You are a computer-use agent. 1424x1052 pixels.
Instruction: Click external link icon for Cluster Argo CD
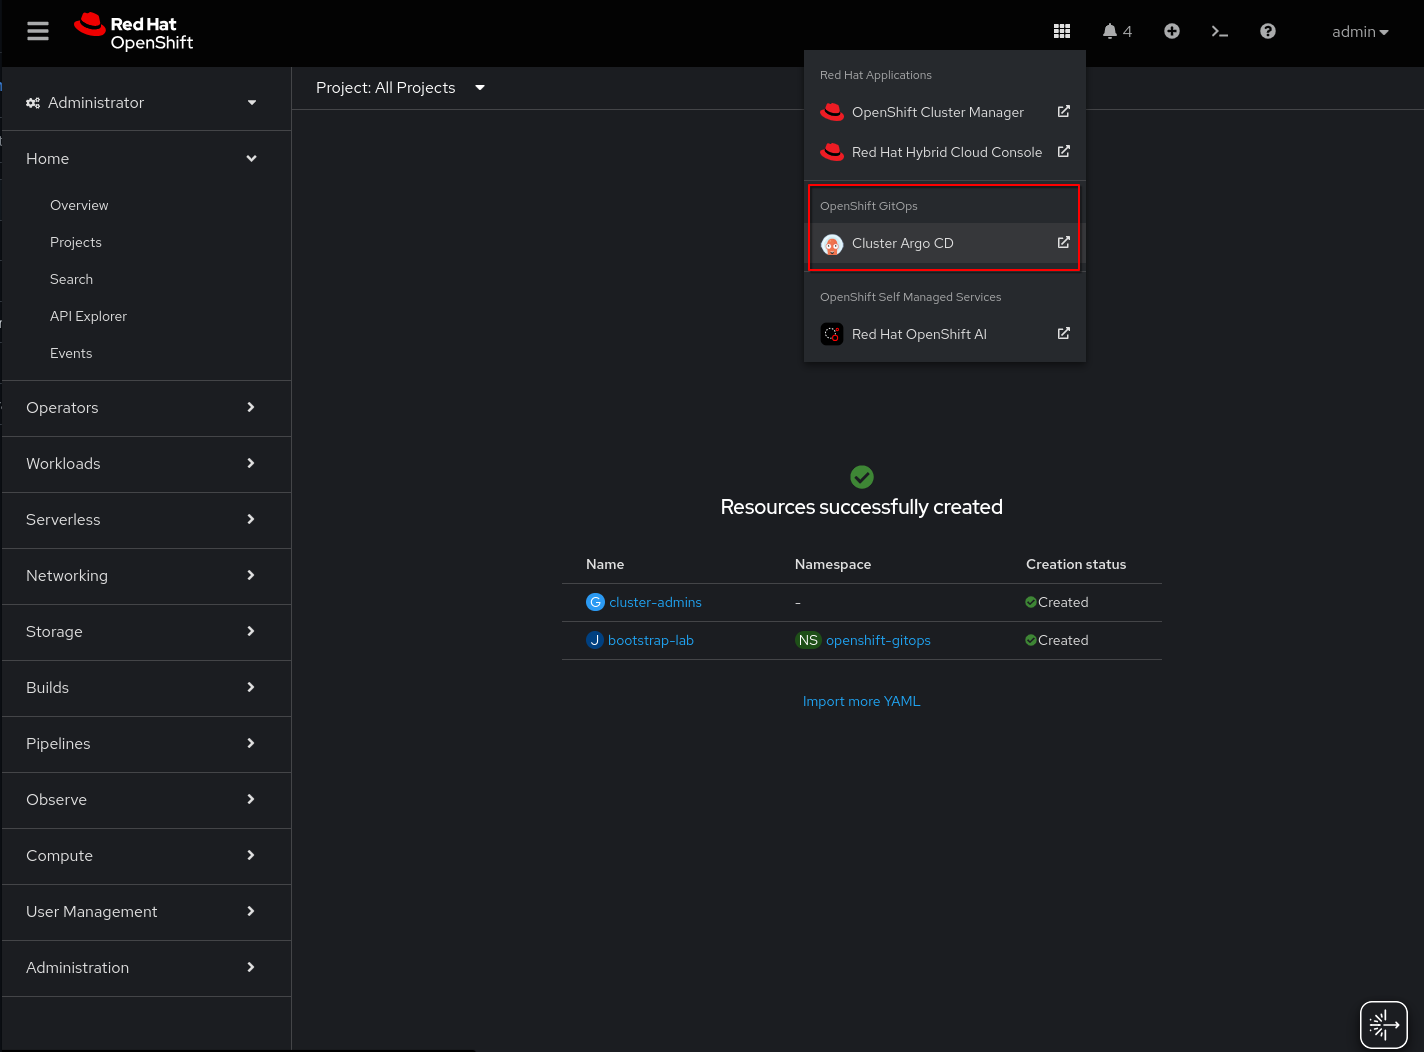[x=1064, y=242]
